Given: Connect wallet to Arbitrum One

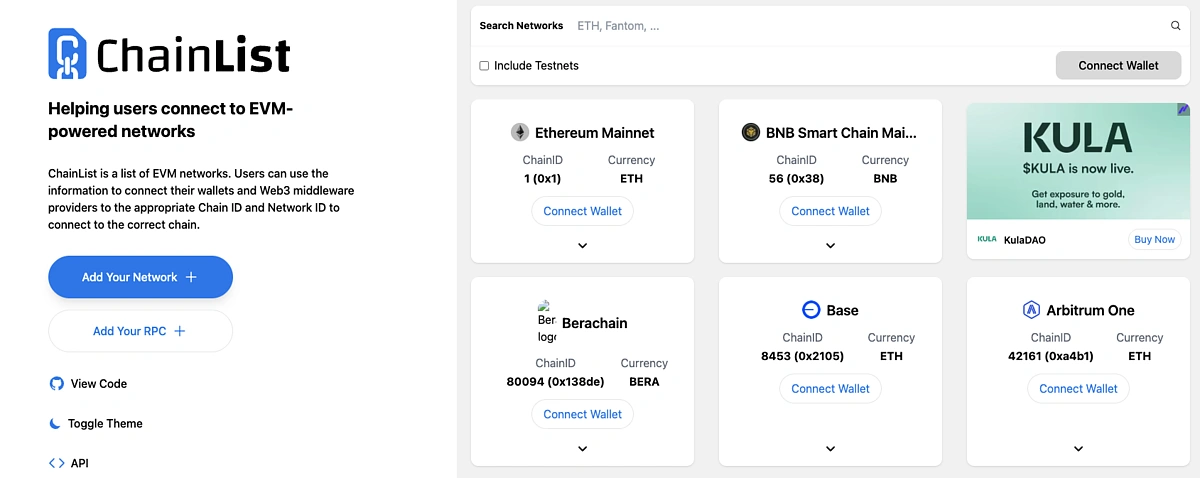Looking at the screenshot, I should pos(1078,388).
